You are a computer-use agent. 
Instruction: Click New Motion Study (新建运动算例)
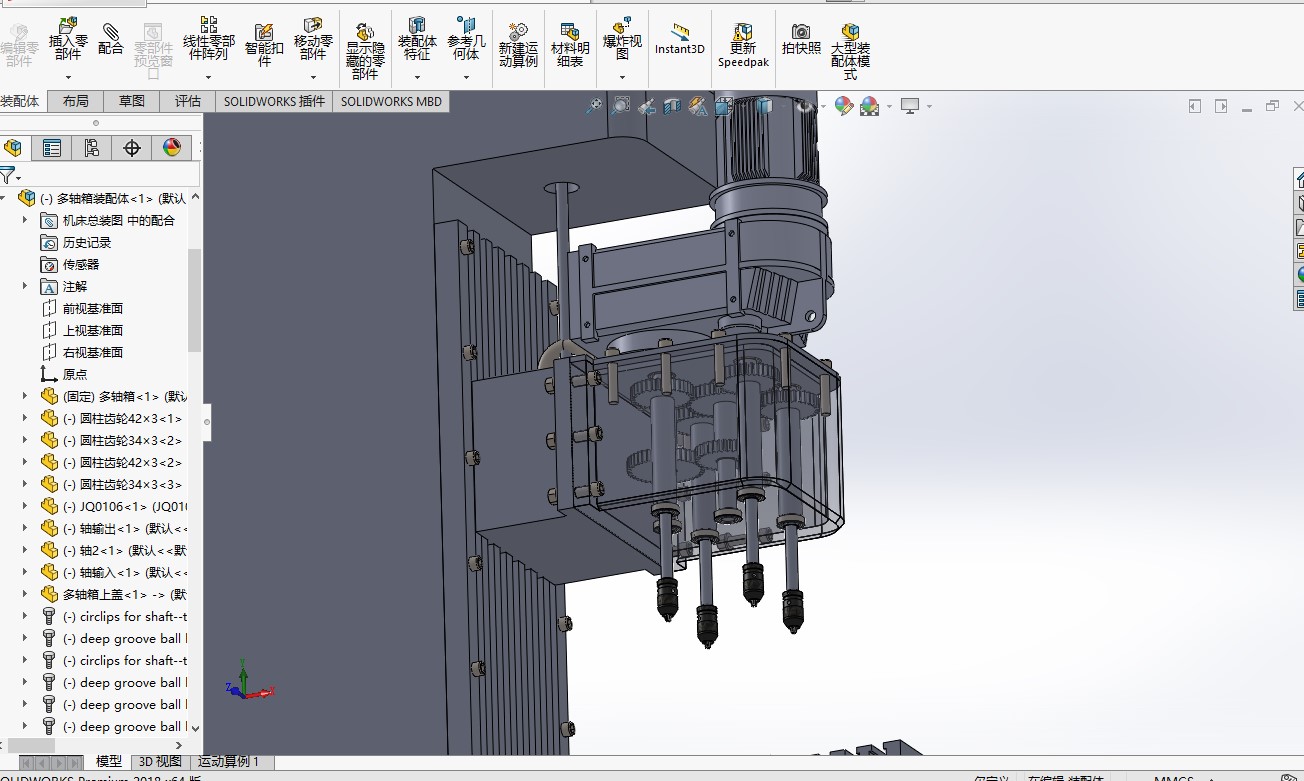pyautogui.click(x=518, y=46)
